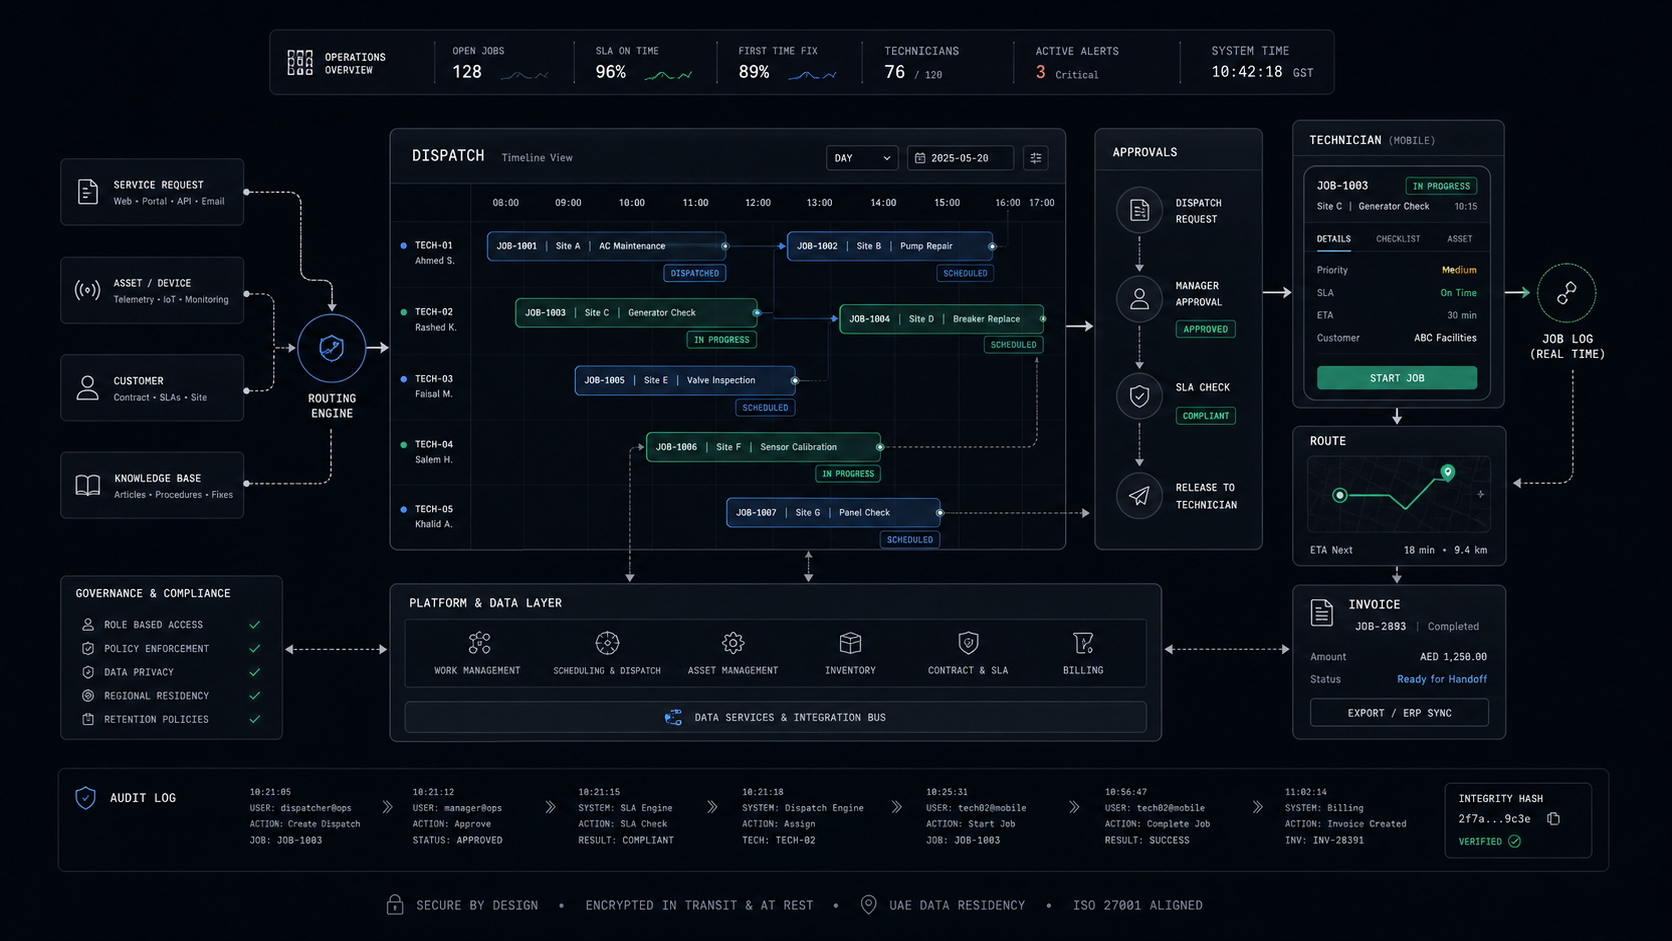Viewport: 1672px width, 941px height.
Task: Click the Export / ERP Sync button
Action: [1399, 713]
